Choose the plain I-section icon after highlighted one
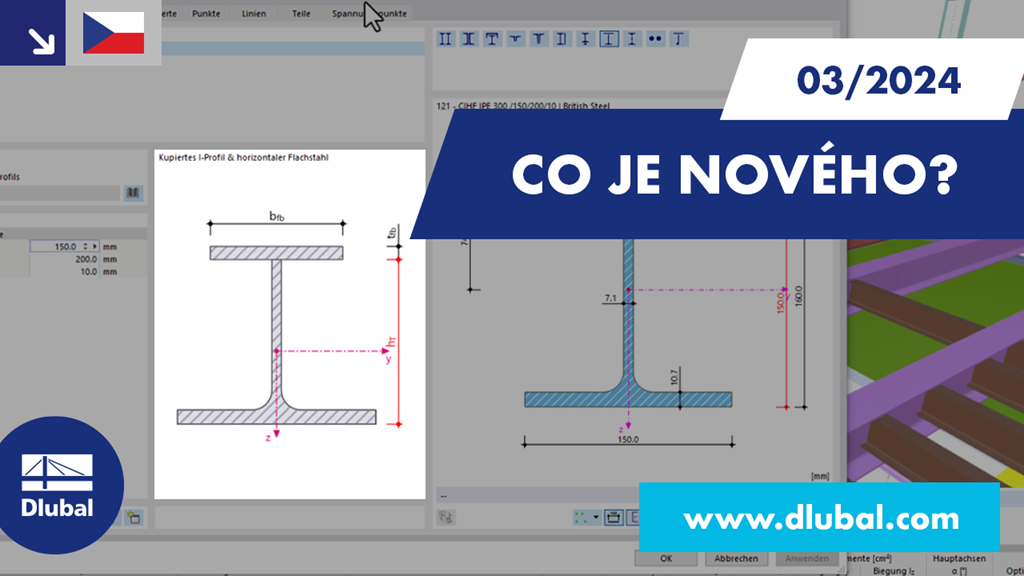The width and height of the screenshot is (1024, 576). point(632,39)
